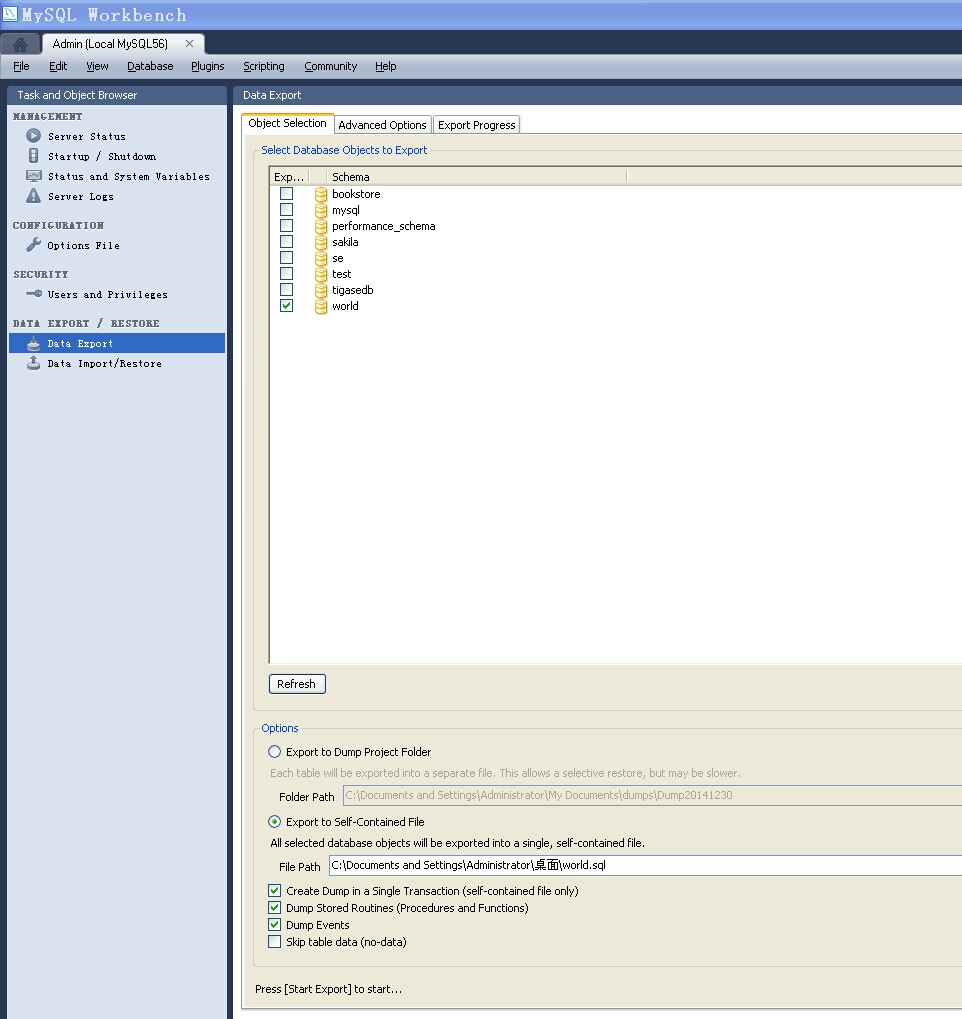Select the world schema name
Viewport: 962px width, 1019px height.
[345, 306]
